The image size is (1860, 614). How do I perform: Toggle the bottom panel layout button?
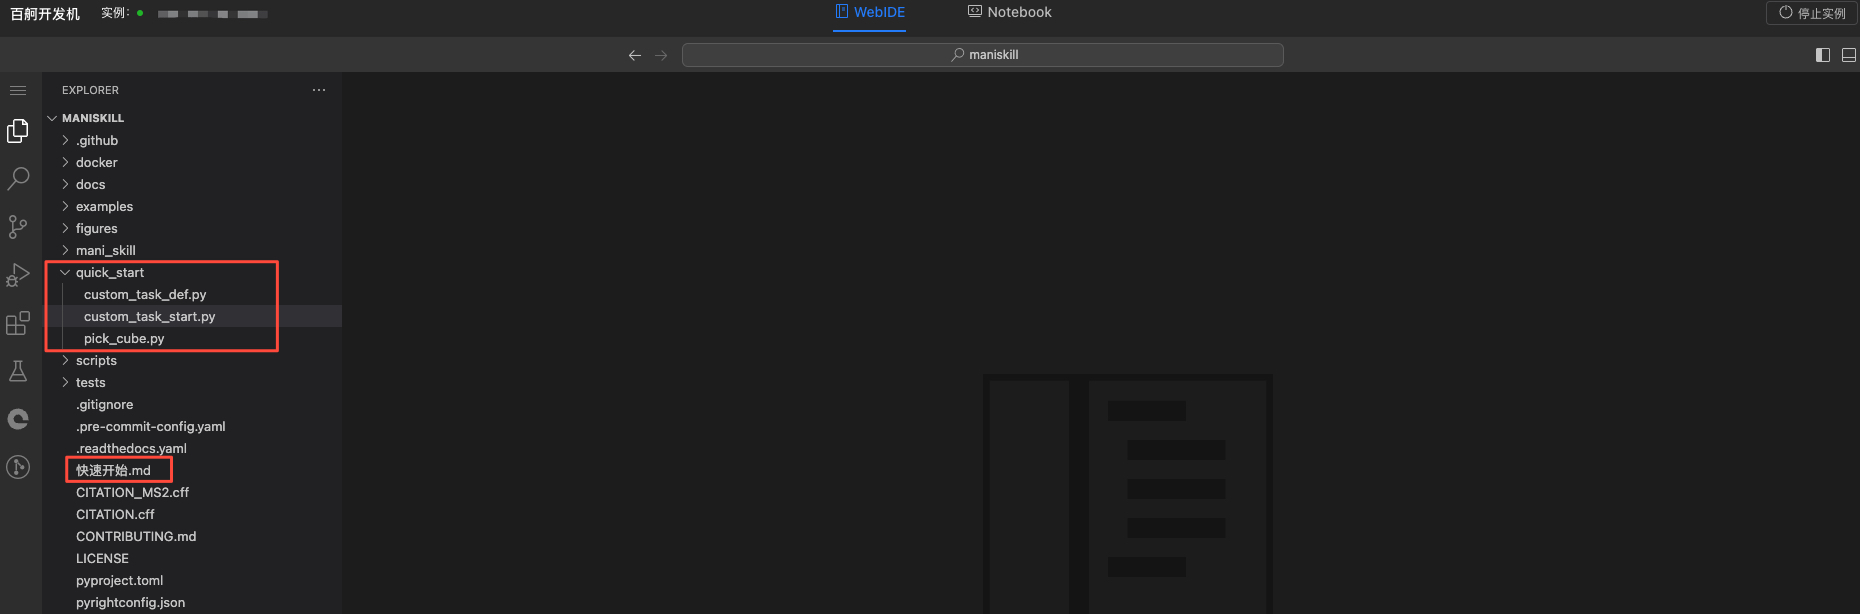pos(1848,55)
